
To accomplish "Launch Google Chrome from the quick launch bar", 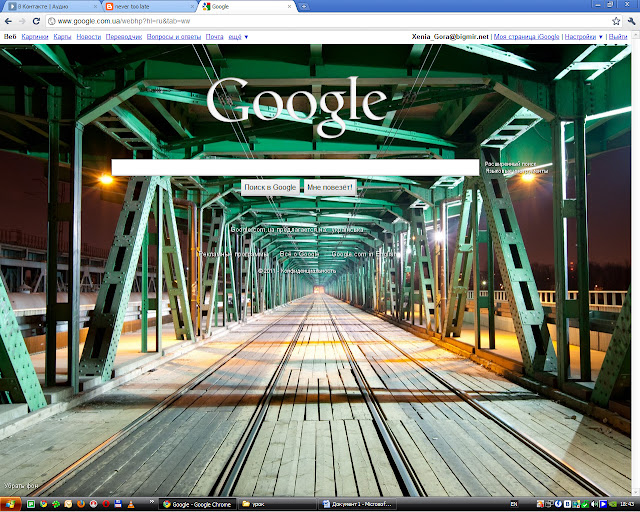I will (43, 504).
